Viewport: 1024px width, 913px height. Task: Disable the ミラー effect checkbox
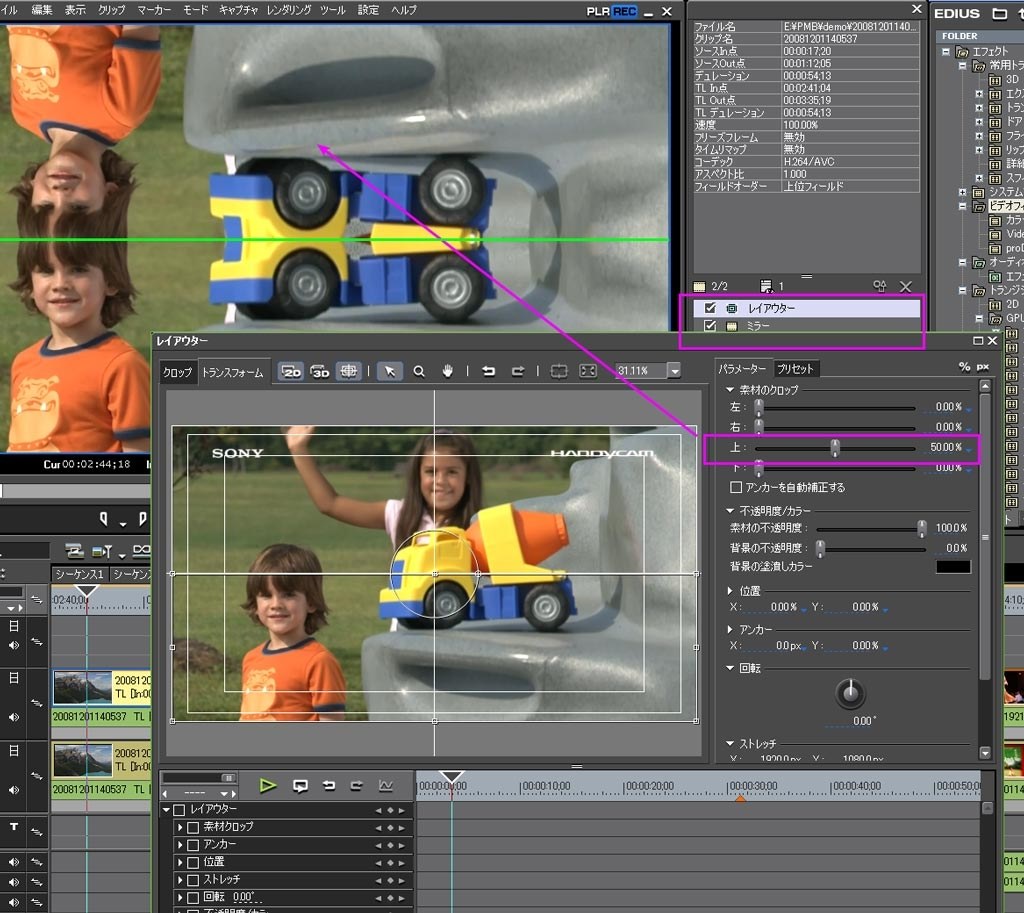(x=710, y=326)
